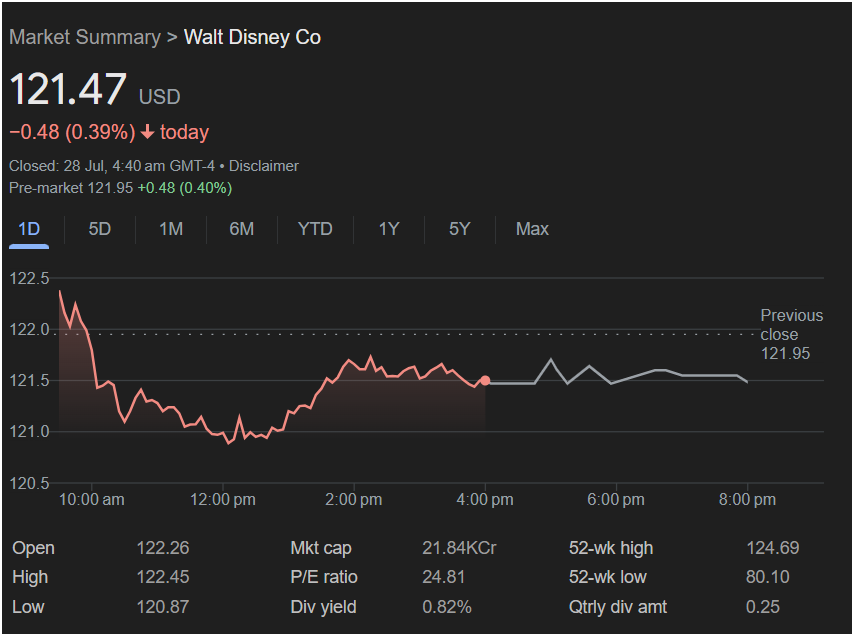
Task: Click the 52-wk low label
Action: click(x=608, y=578)
